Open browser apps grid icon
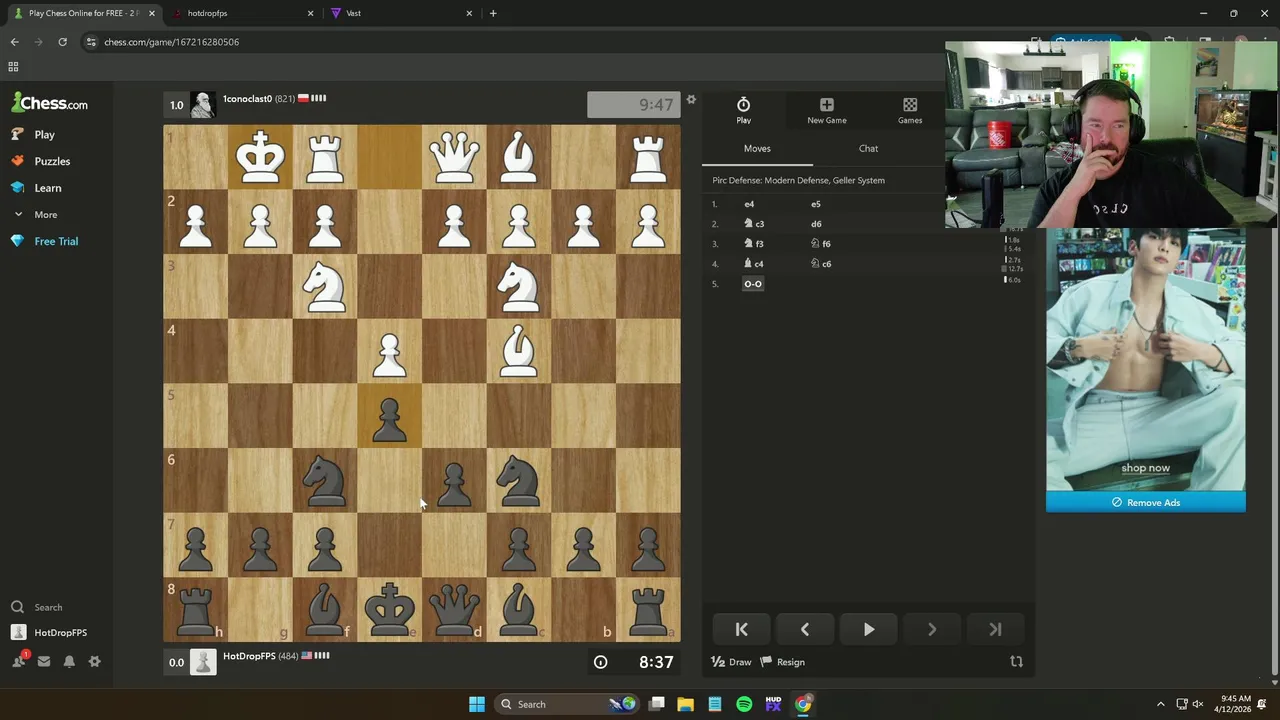The image size is (1280, 720). point(13,67)
